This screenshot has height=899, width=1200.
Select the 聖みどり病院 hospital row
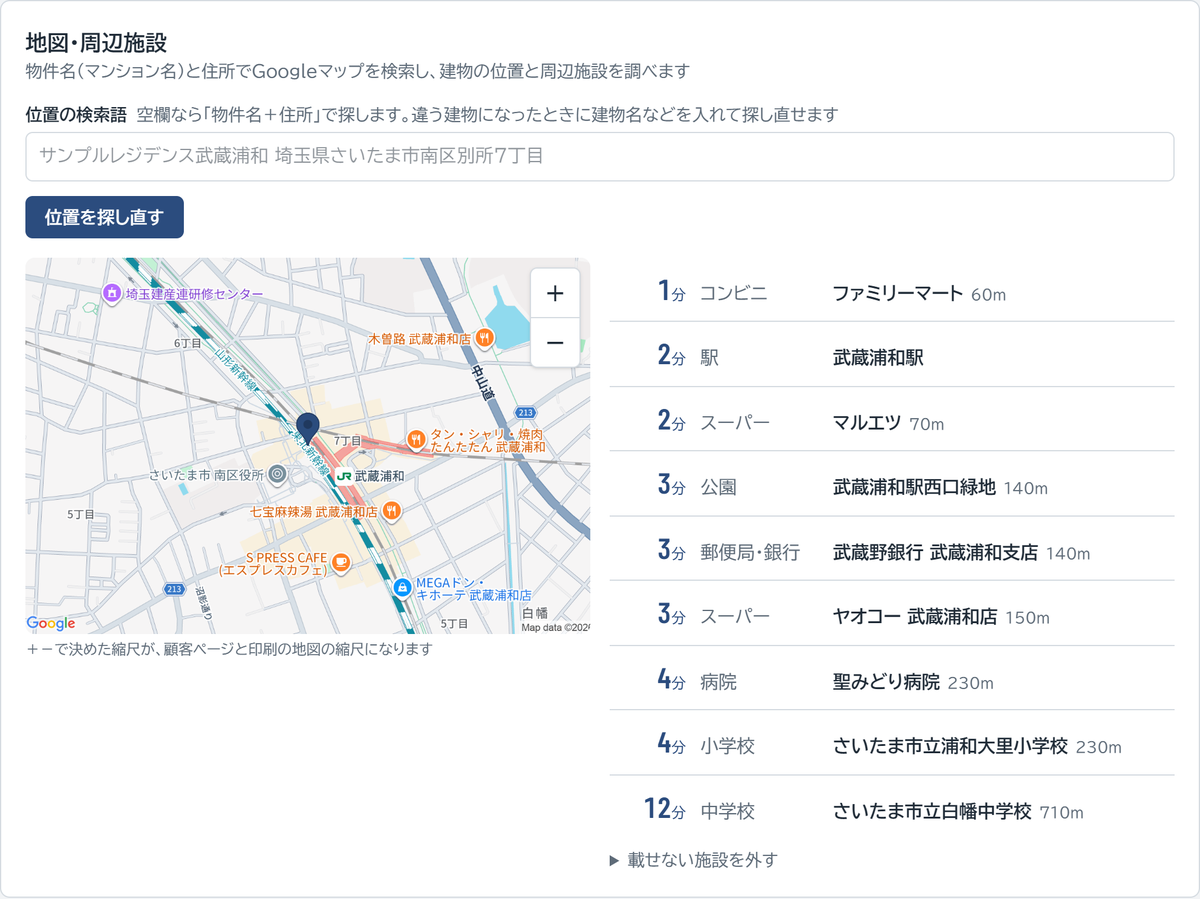pyautogui.click(x=892, y=680)
